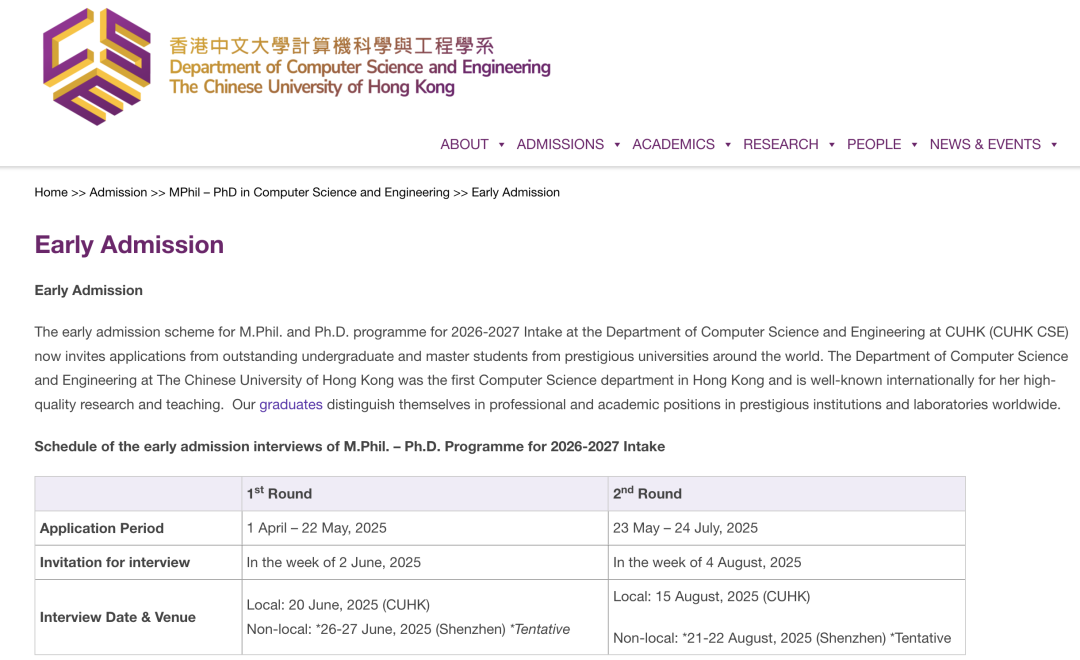Open the MPhil – PhD in Computer Science breadcrumb
This screenshot has height=660, width=1080.
tap(309, 192)
